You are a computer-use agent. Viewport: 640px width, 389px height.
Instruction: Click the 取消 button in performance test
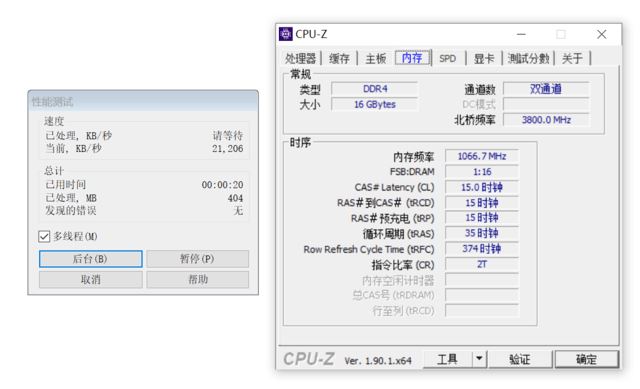[91, 280]
